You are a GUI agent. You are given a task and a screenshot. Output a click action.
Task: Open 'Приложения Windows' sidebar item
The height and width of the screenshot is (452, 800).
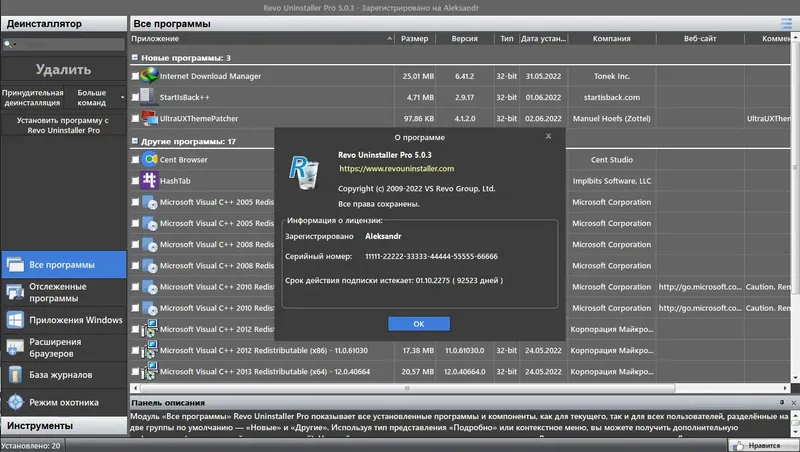click(64, 320)
